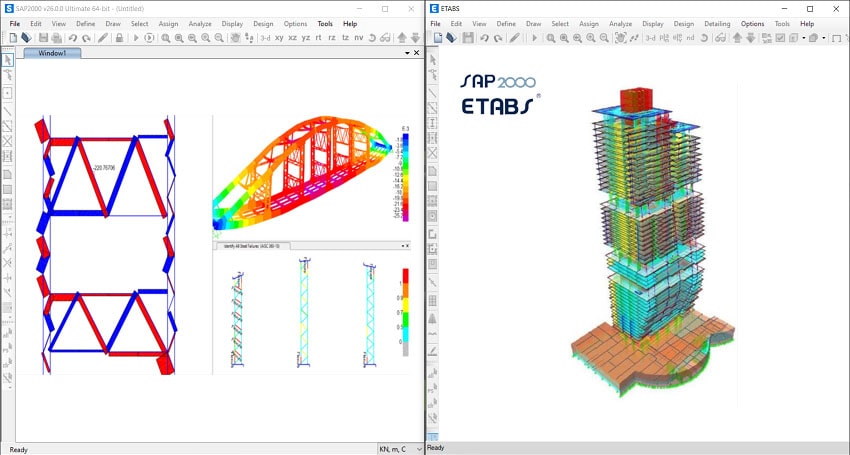
Task: Click Undo arrow in ETABS toolbar
Action: [x=485, y=38]
